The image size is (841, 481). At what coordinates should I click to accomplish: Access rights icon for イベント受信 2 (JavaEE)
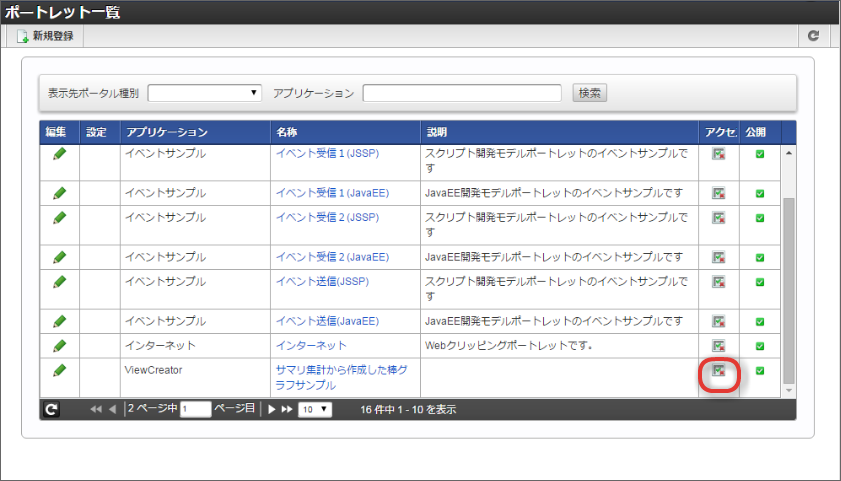click(x=719, y=257)
